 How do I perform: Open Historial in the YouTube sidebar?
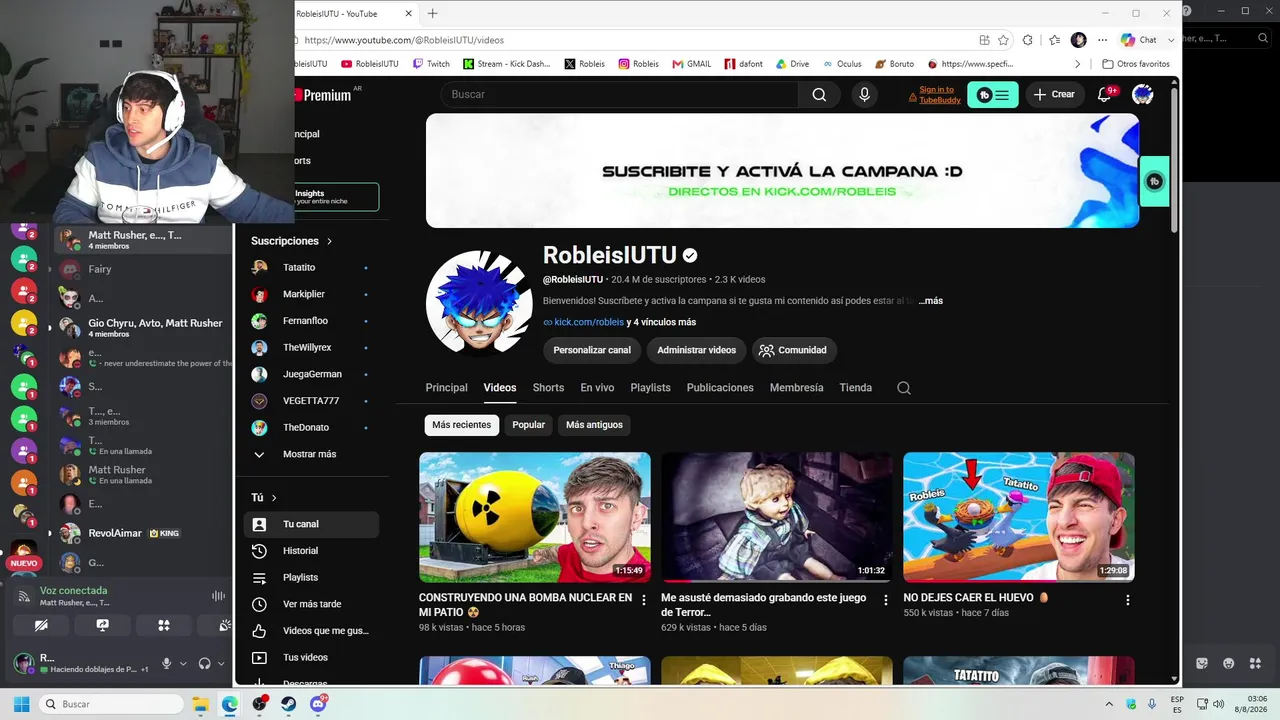311,551
